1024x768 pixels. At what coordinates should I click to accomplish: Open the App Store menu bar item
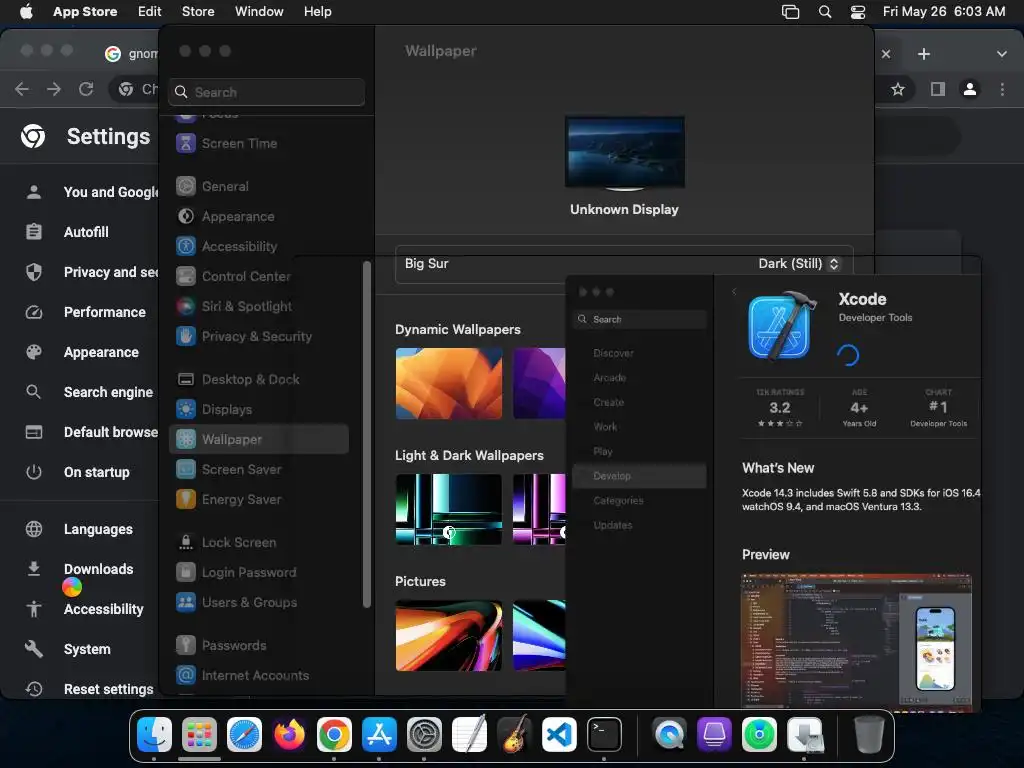(x=85, y=12)
